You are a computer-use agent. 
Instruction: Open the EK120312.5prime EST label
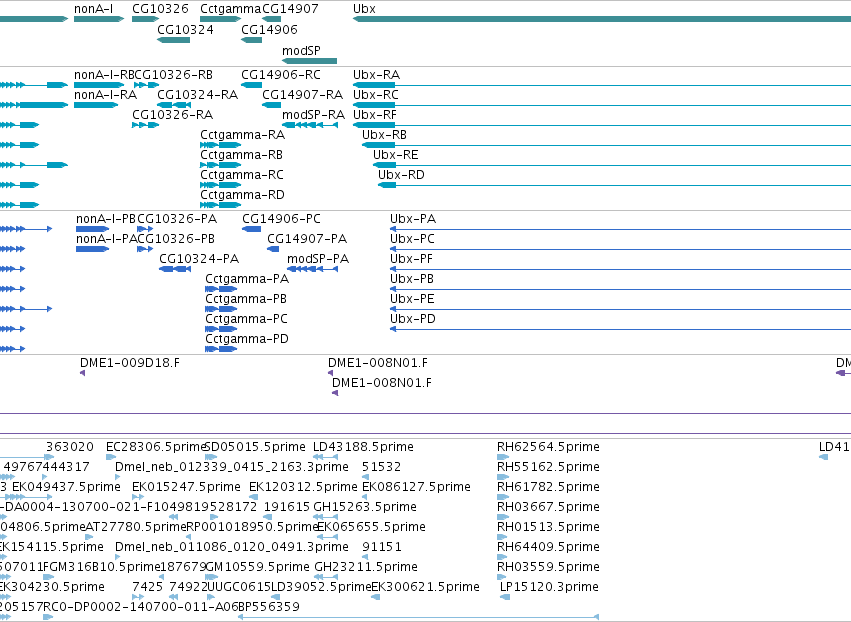pyautogui.click(x=303, y=487)
